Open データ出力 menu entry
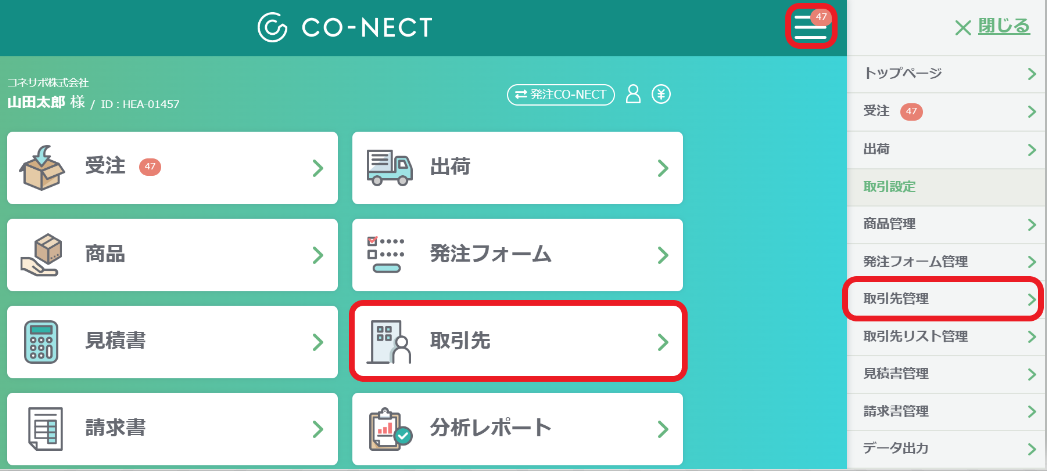This screenshot has height=471, width=1047. (947, 448)
